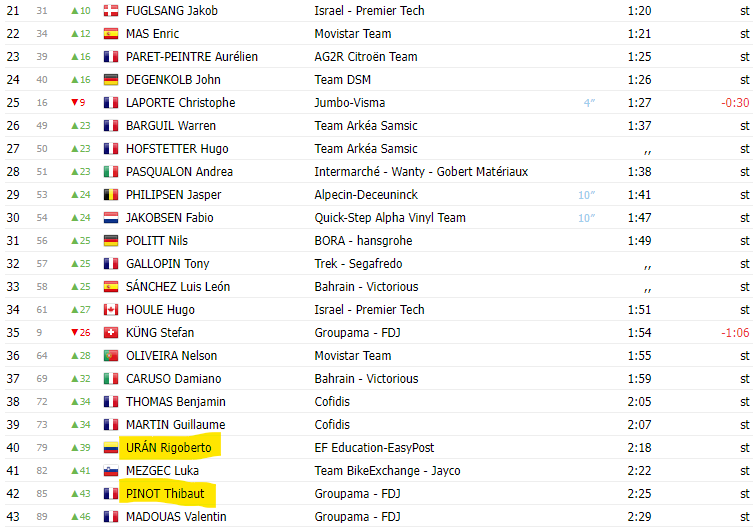This screenshot has width=756, height=527.
Task: Open rider profile of URÁN Rigoberto
Action: tap(169, 448)
